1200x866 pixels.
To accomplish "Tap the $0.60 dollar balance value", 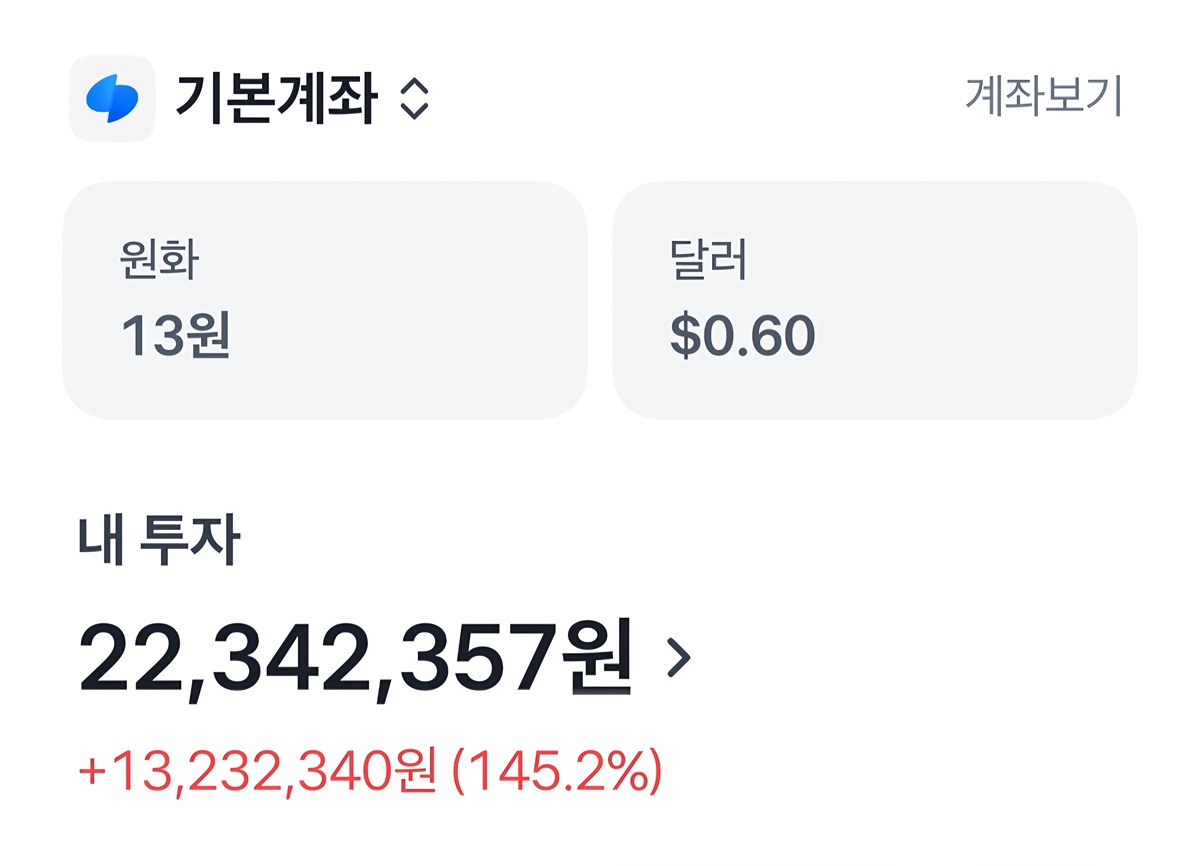I will [743, 336].
